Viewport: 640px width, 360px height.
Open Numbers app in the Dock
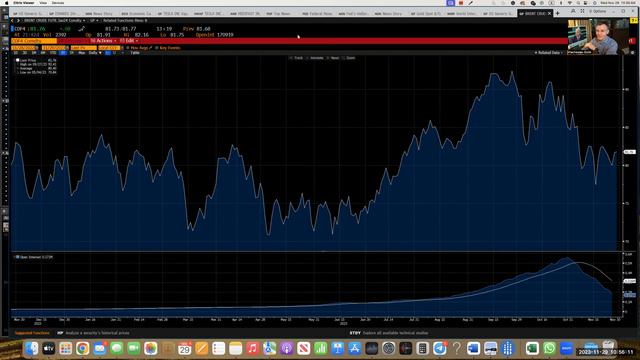coord(320,349)
